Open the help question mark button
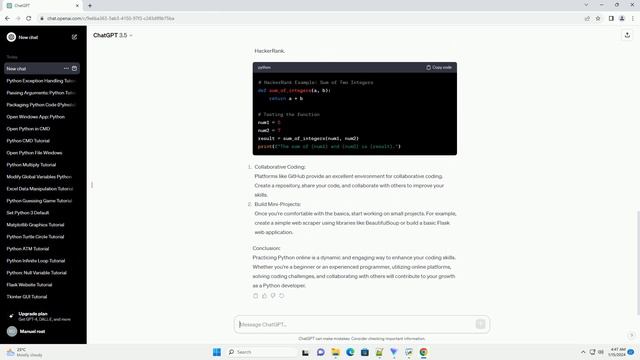The image size is (640, 360). 631,335
